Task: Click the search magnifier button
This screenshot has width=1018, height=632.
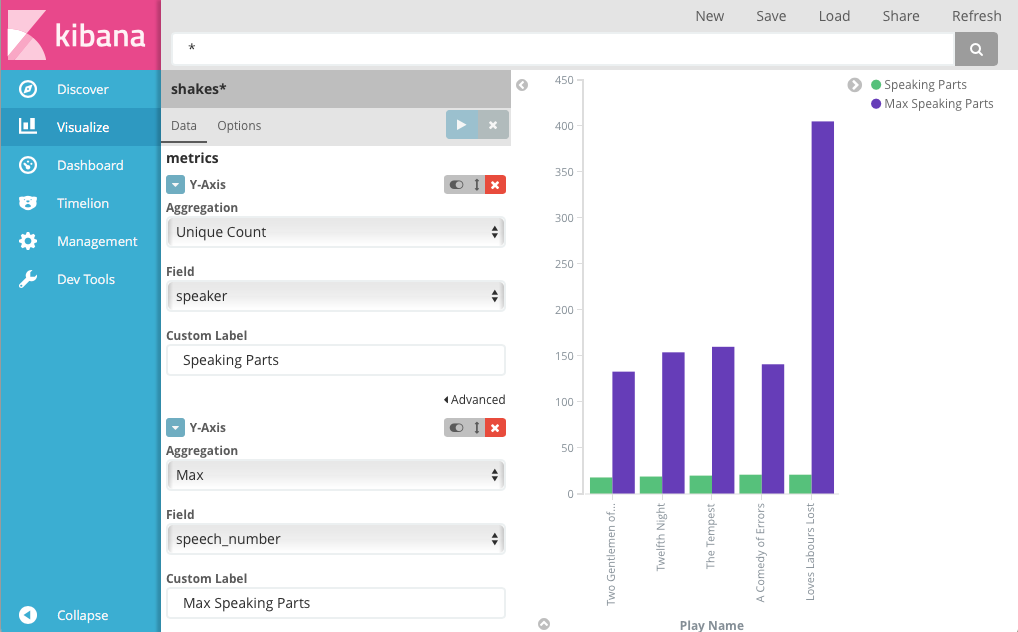Action: click(975, 48)
